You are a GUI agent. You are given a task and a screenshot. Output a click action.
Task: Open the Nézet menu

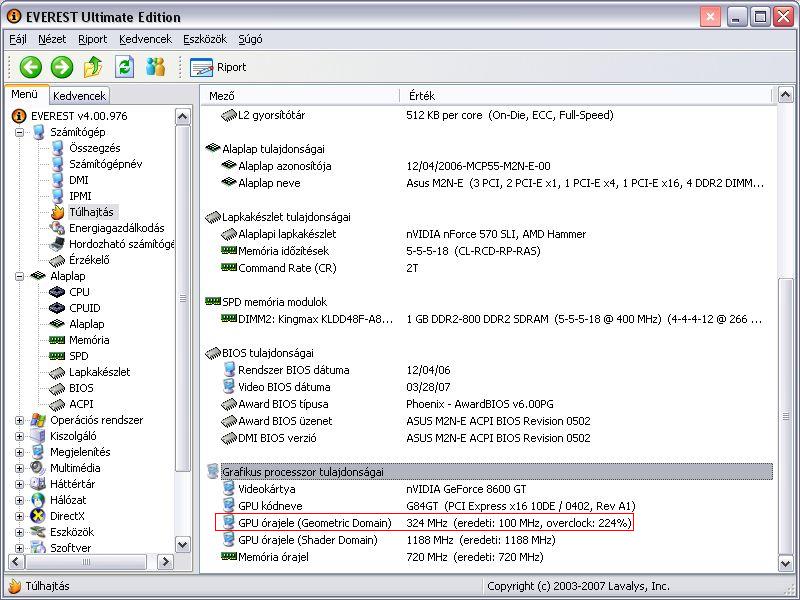[x=52, y=39]
